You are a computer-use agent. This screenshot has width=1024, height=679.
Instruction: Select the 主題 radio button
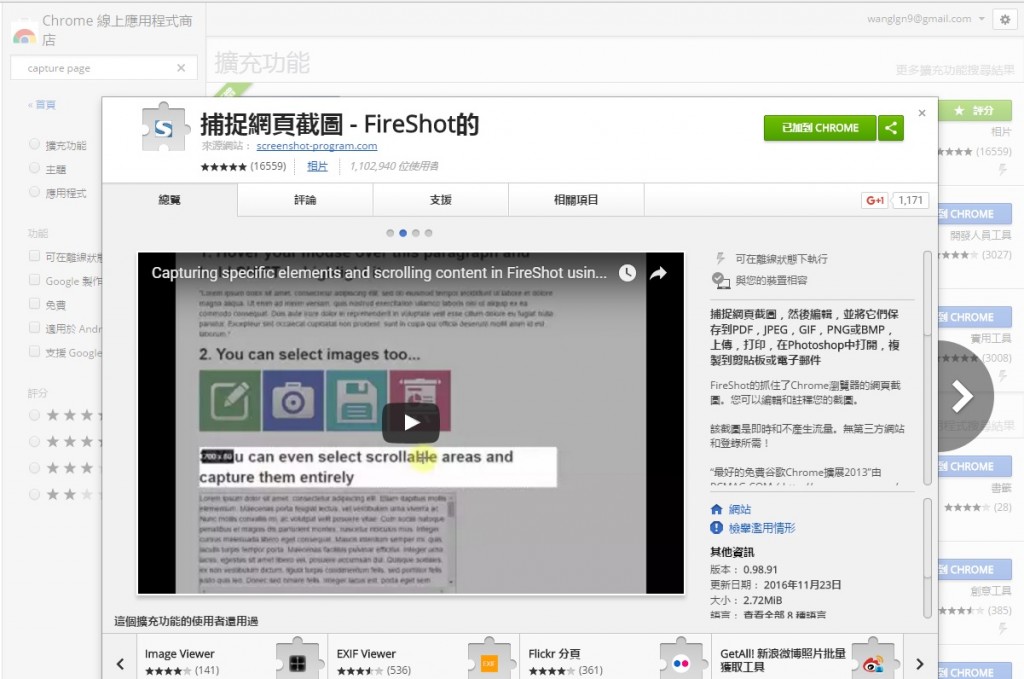coord(35,168)
